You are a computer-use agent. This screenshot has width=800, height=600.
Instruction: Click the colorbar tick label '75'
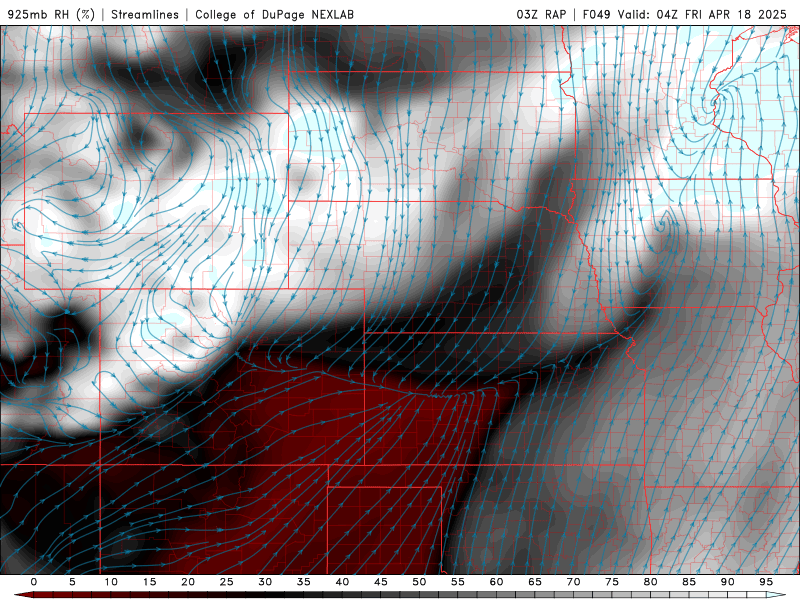click(612, 582)
